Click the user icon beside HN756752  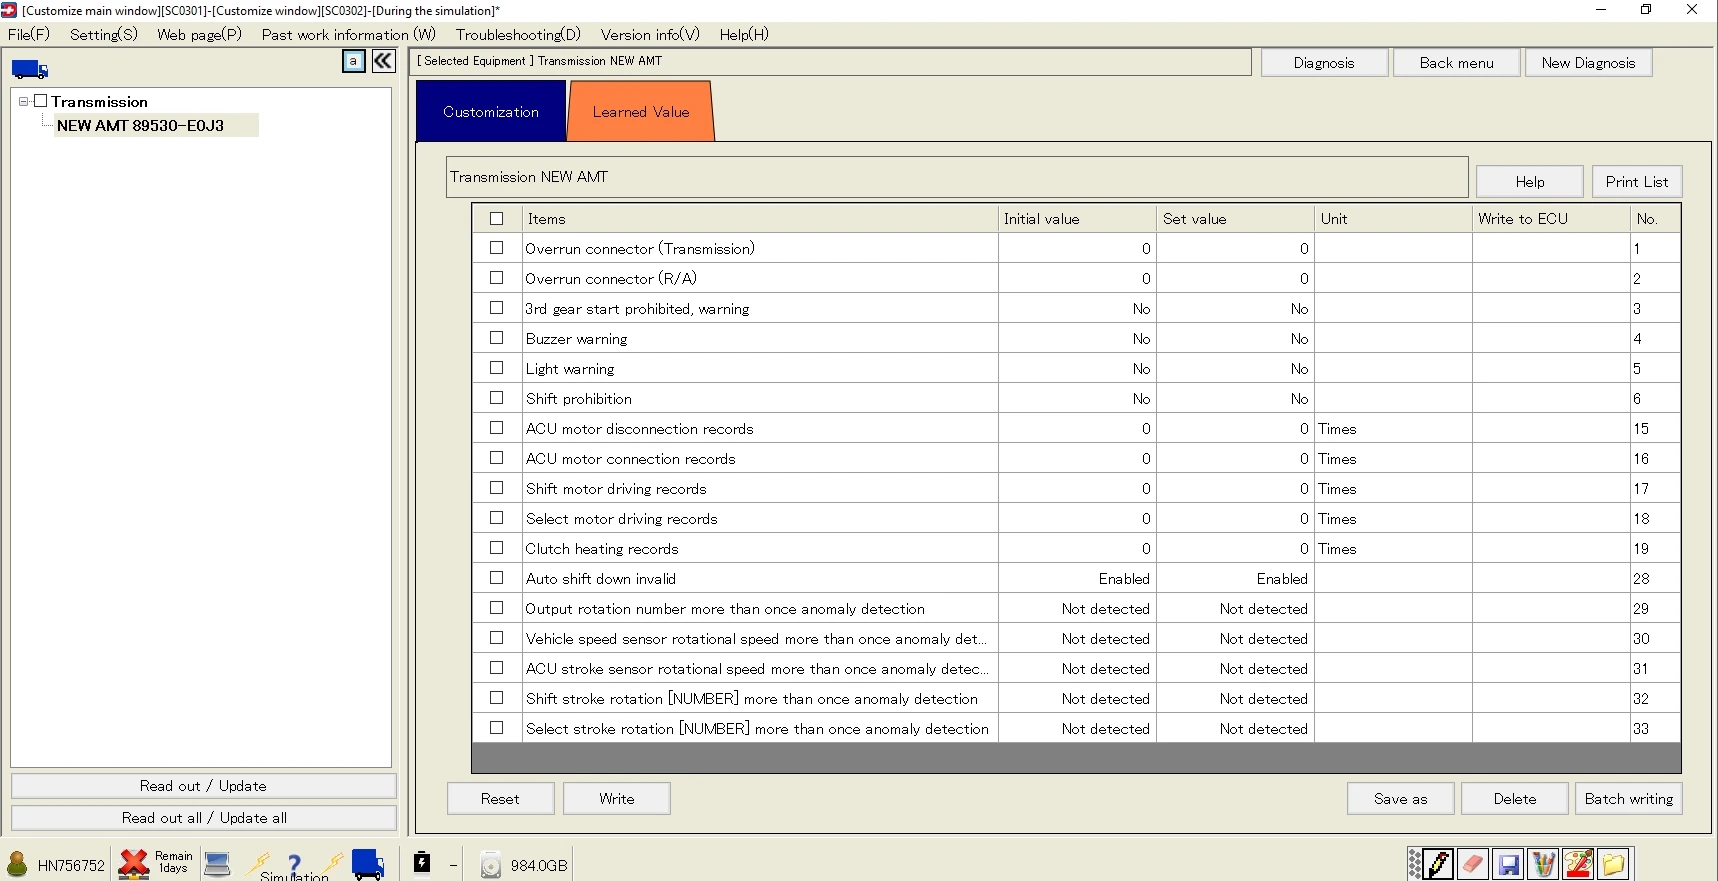point(17,864)
